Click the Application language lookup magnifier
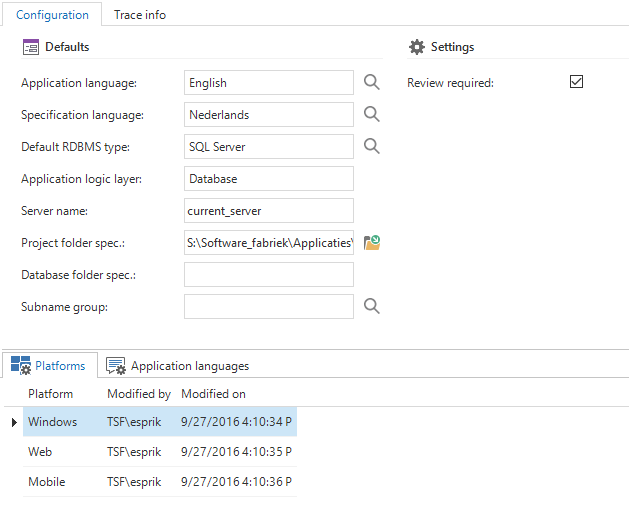Screen dimensions: 629x516 [x=371, y=83]
